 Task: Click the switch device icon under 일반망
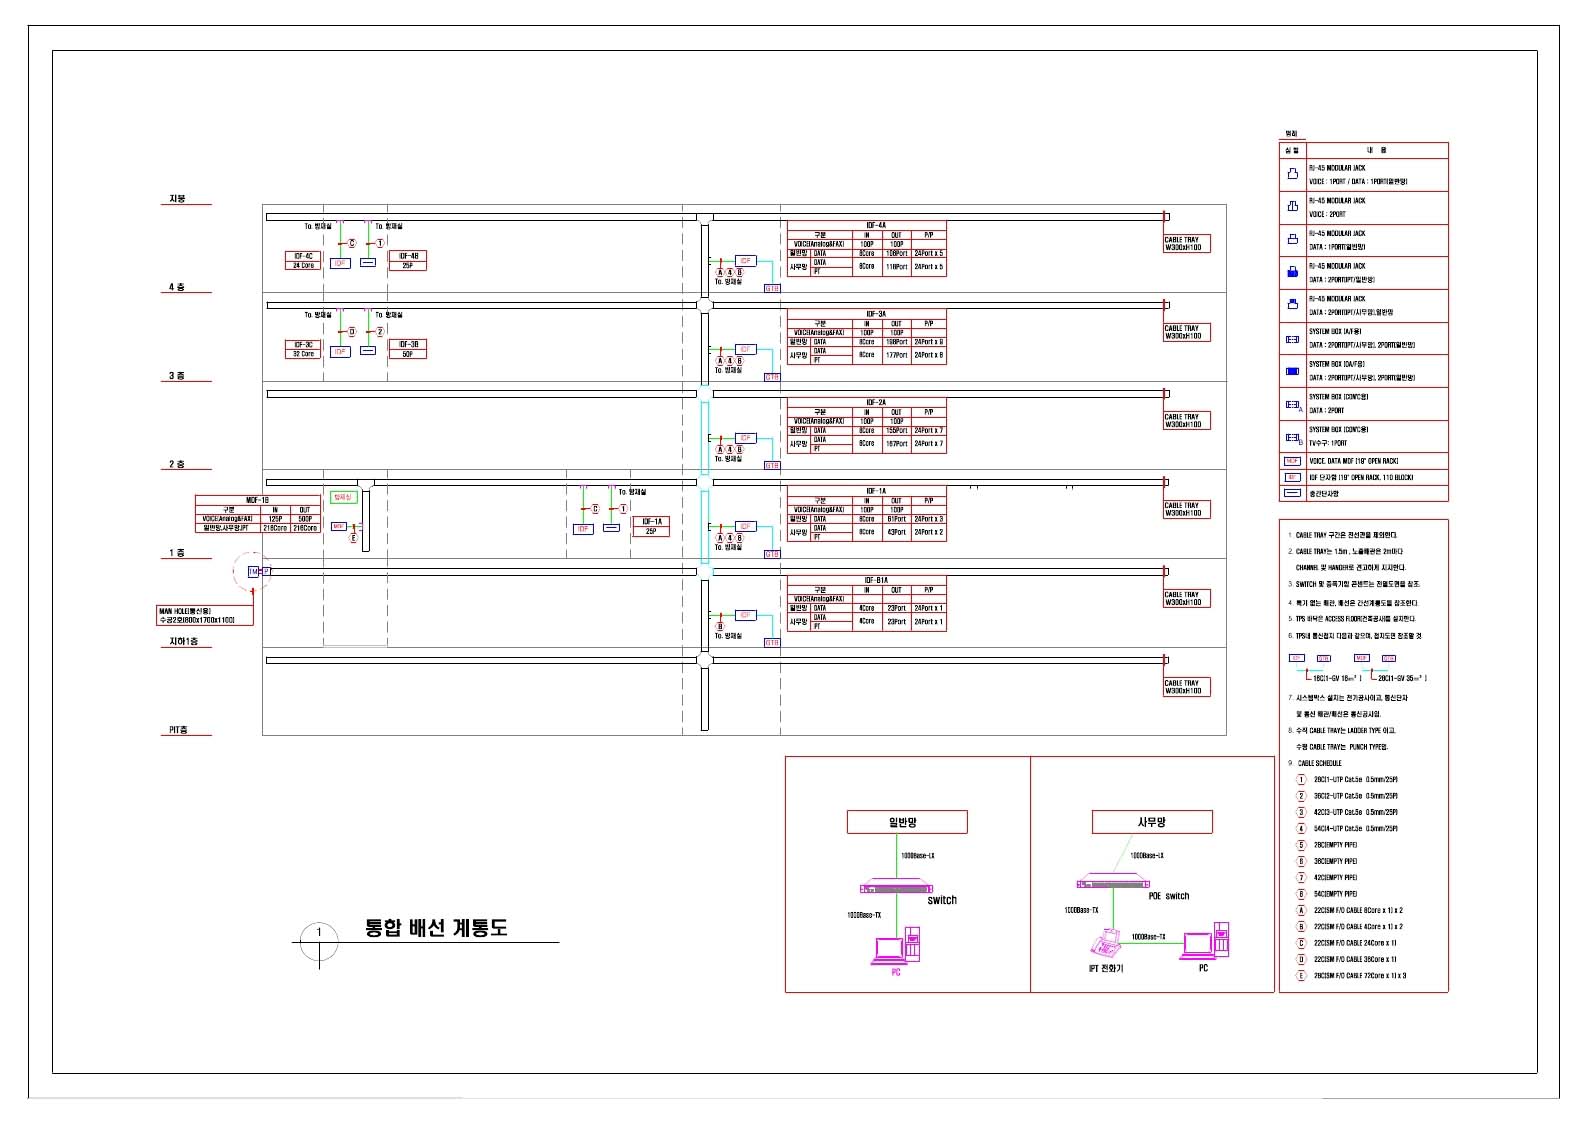(897, 887)
